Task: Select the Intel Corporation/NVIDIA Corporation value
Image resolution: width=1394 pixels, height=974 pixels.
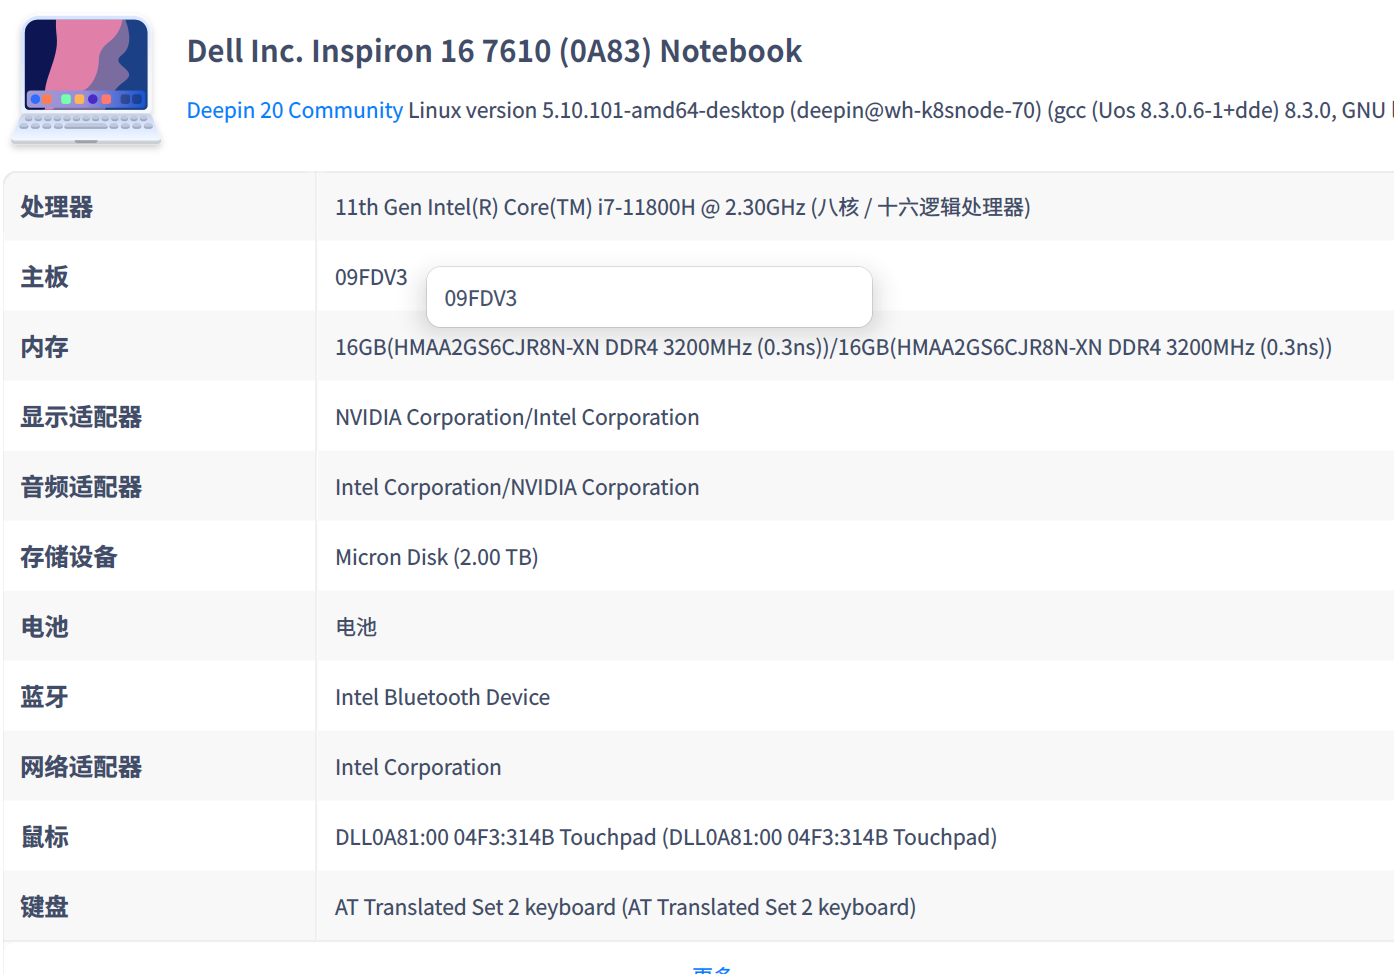Action: [517, 487]
